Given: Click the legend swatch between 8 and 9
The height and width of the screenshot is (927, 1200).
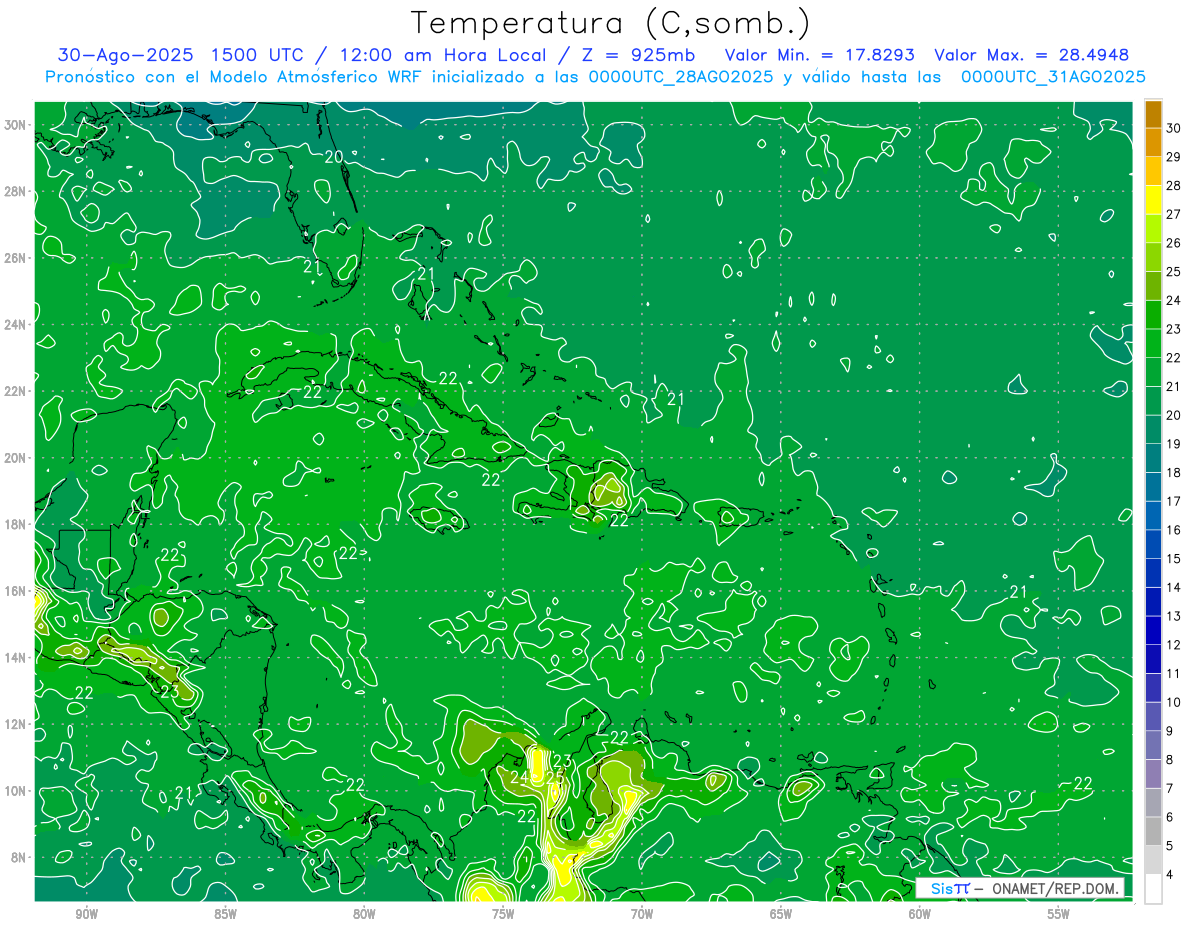Looking at the screenshot, I should pos(1153,745).
